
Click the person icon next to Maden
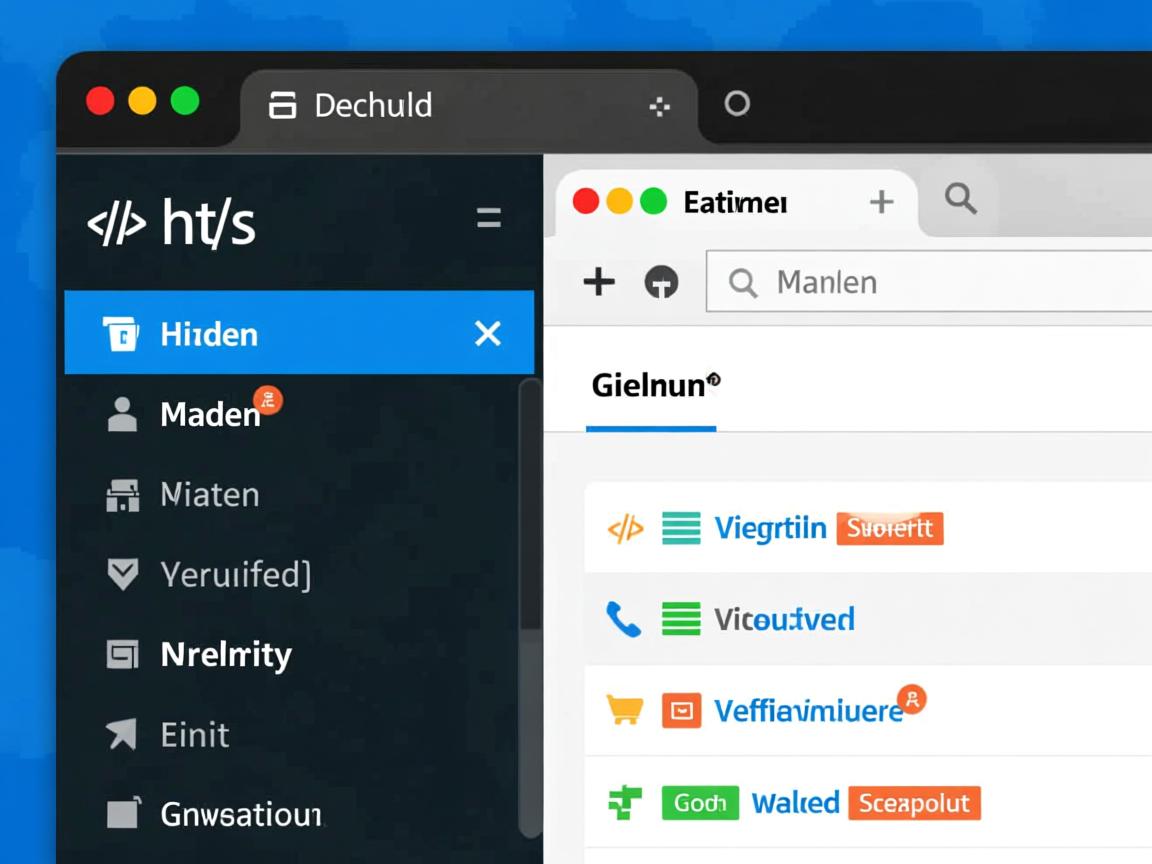coord(122,414)
